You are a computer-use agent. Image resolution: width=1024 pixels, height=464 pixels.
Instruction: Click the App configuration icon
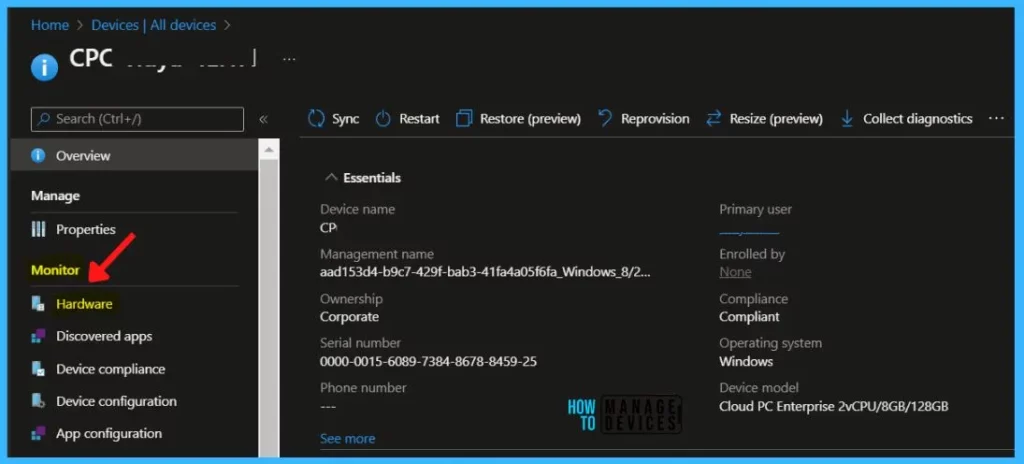point(39,433)
